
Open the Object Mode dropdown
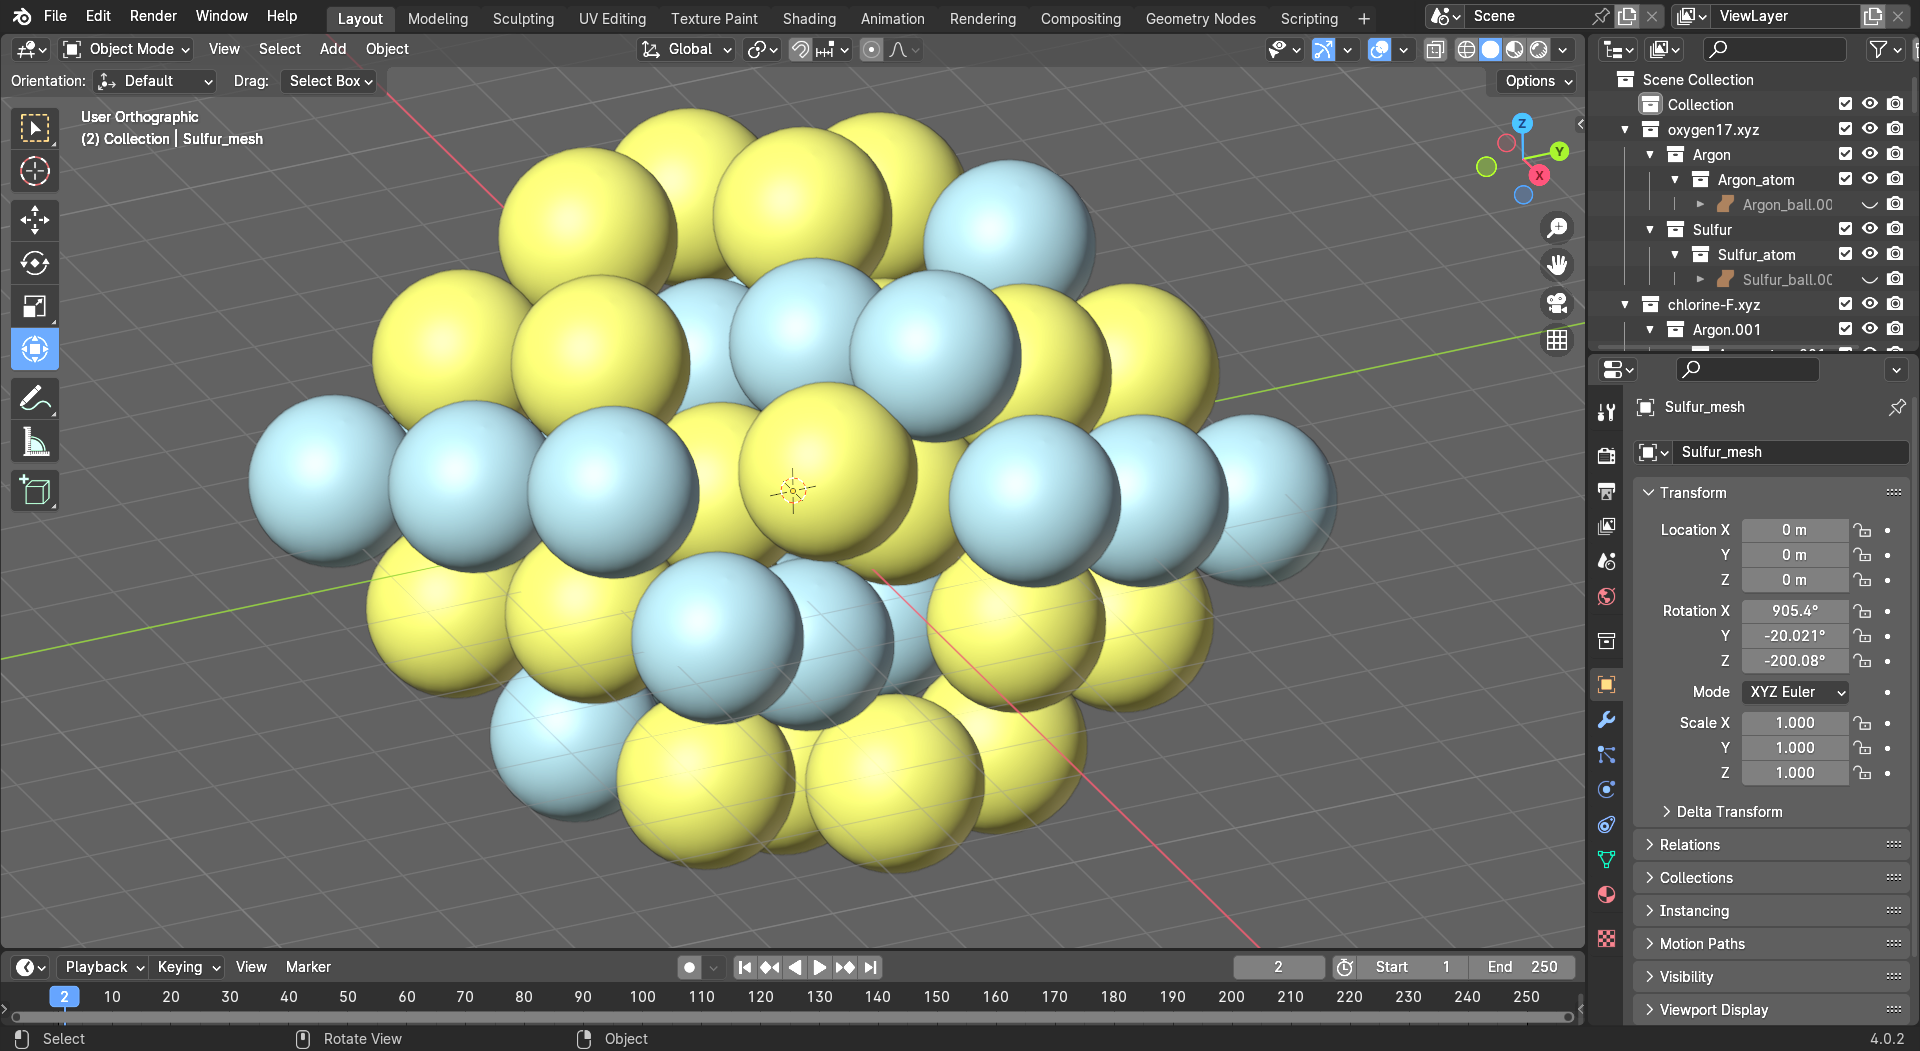[x=126, y=49]
